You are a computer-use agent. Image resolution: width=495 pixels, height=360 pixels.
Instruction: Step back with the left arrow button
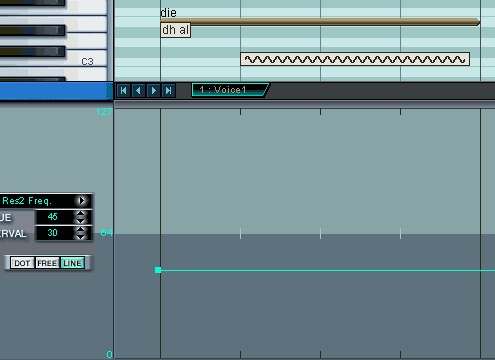point(138,91)
